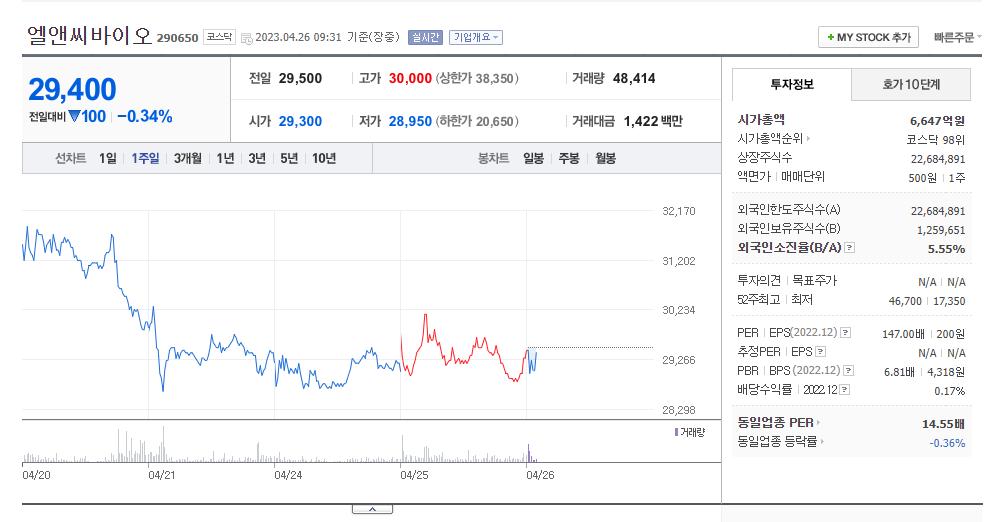Screen dimensions: 1004x522
Task: Click the 코스닥 98위 rank text
Action: (935, 140)
